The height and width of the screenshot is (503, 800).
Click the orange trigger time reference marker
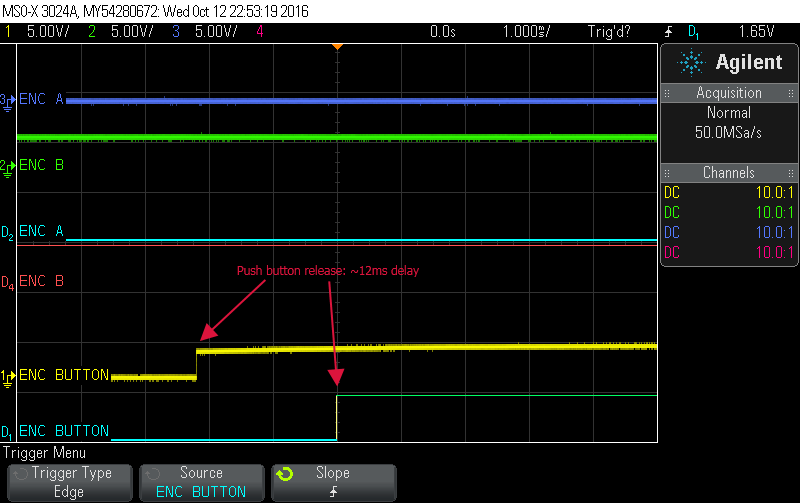[337, 46]
